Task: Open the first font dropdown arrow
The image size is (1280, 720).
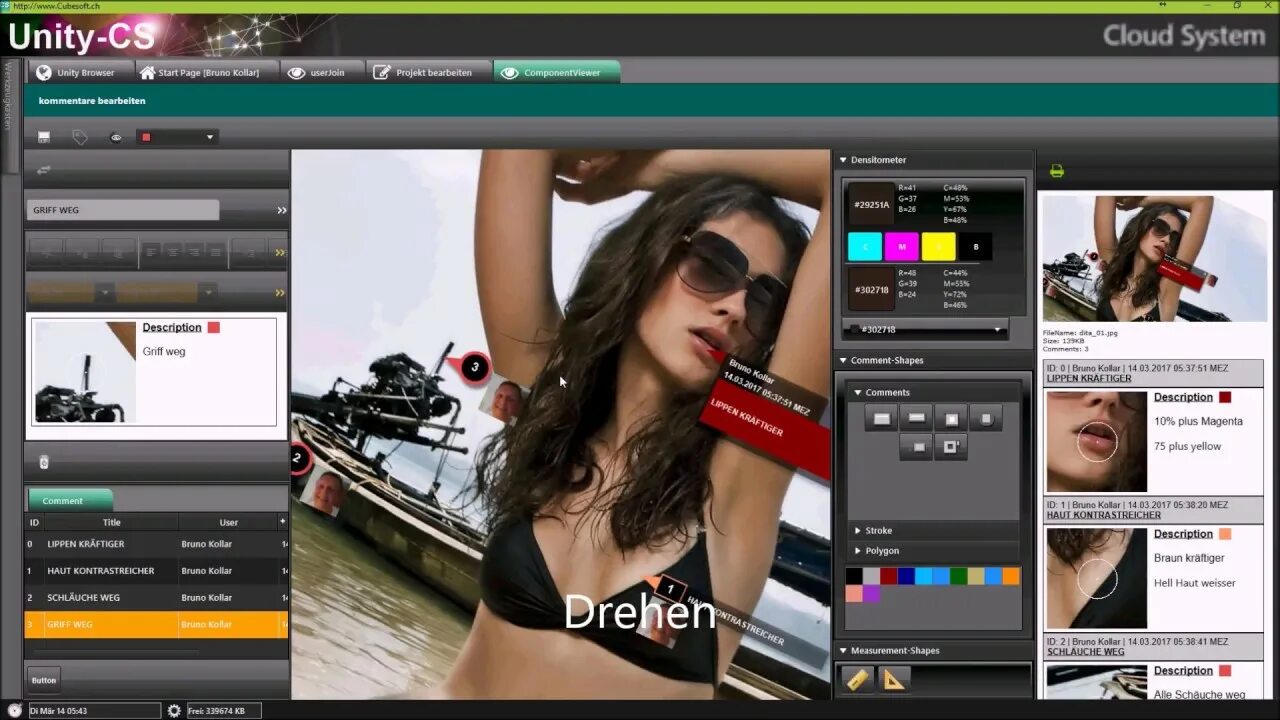Action: pos(105,292)
